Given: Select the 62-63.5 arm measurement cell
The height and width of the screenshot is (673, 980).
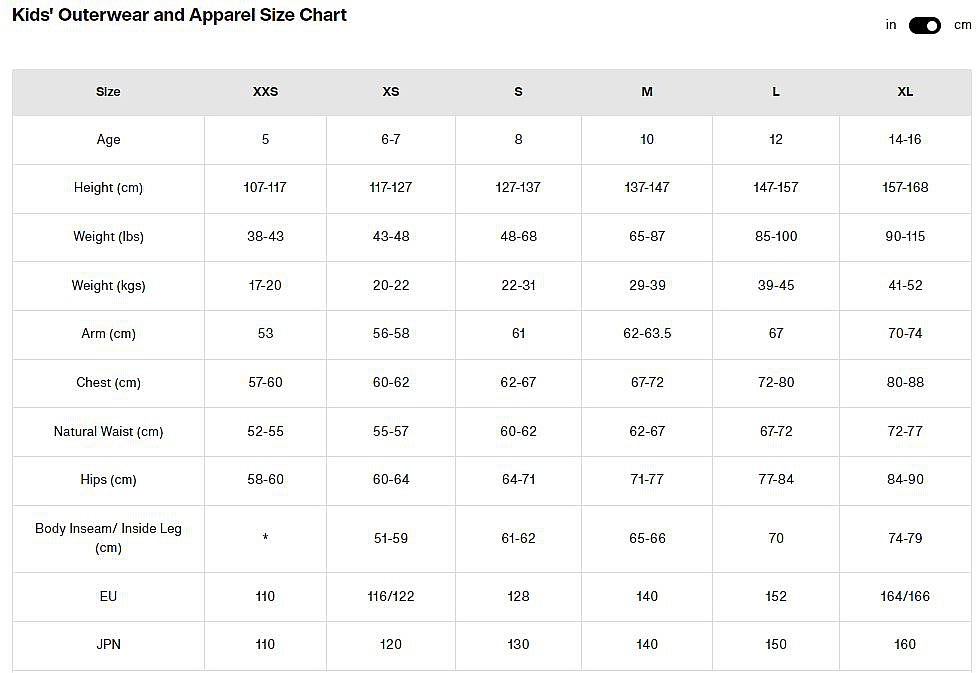Looking at the screenshot, I should [647, 334].
